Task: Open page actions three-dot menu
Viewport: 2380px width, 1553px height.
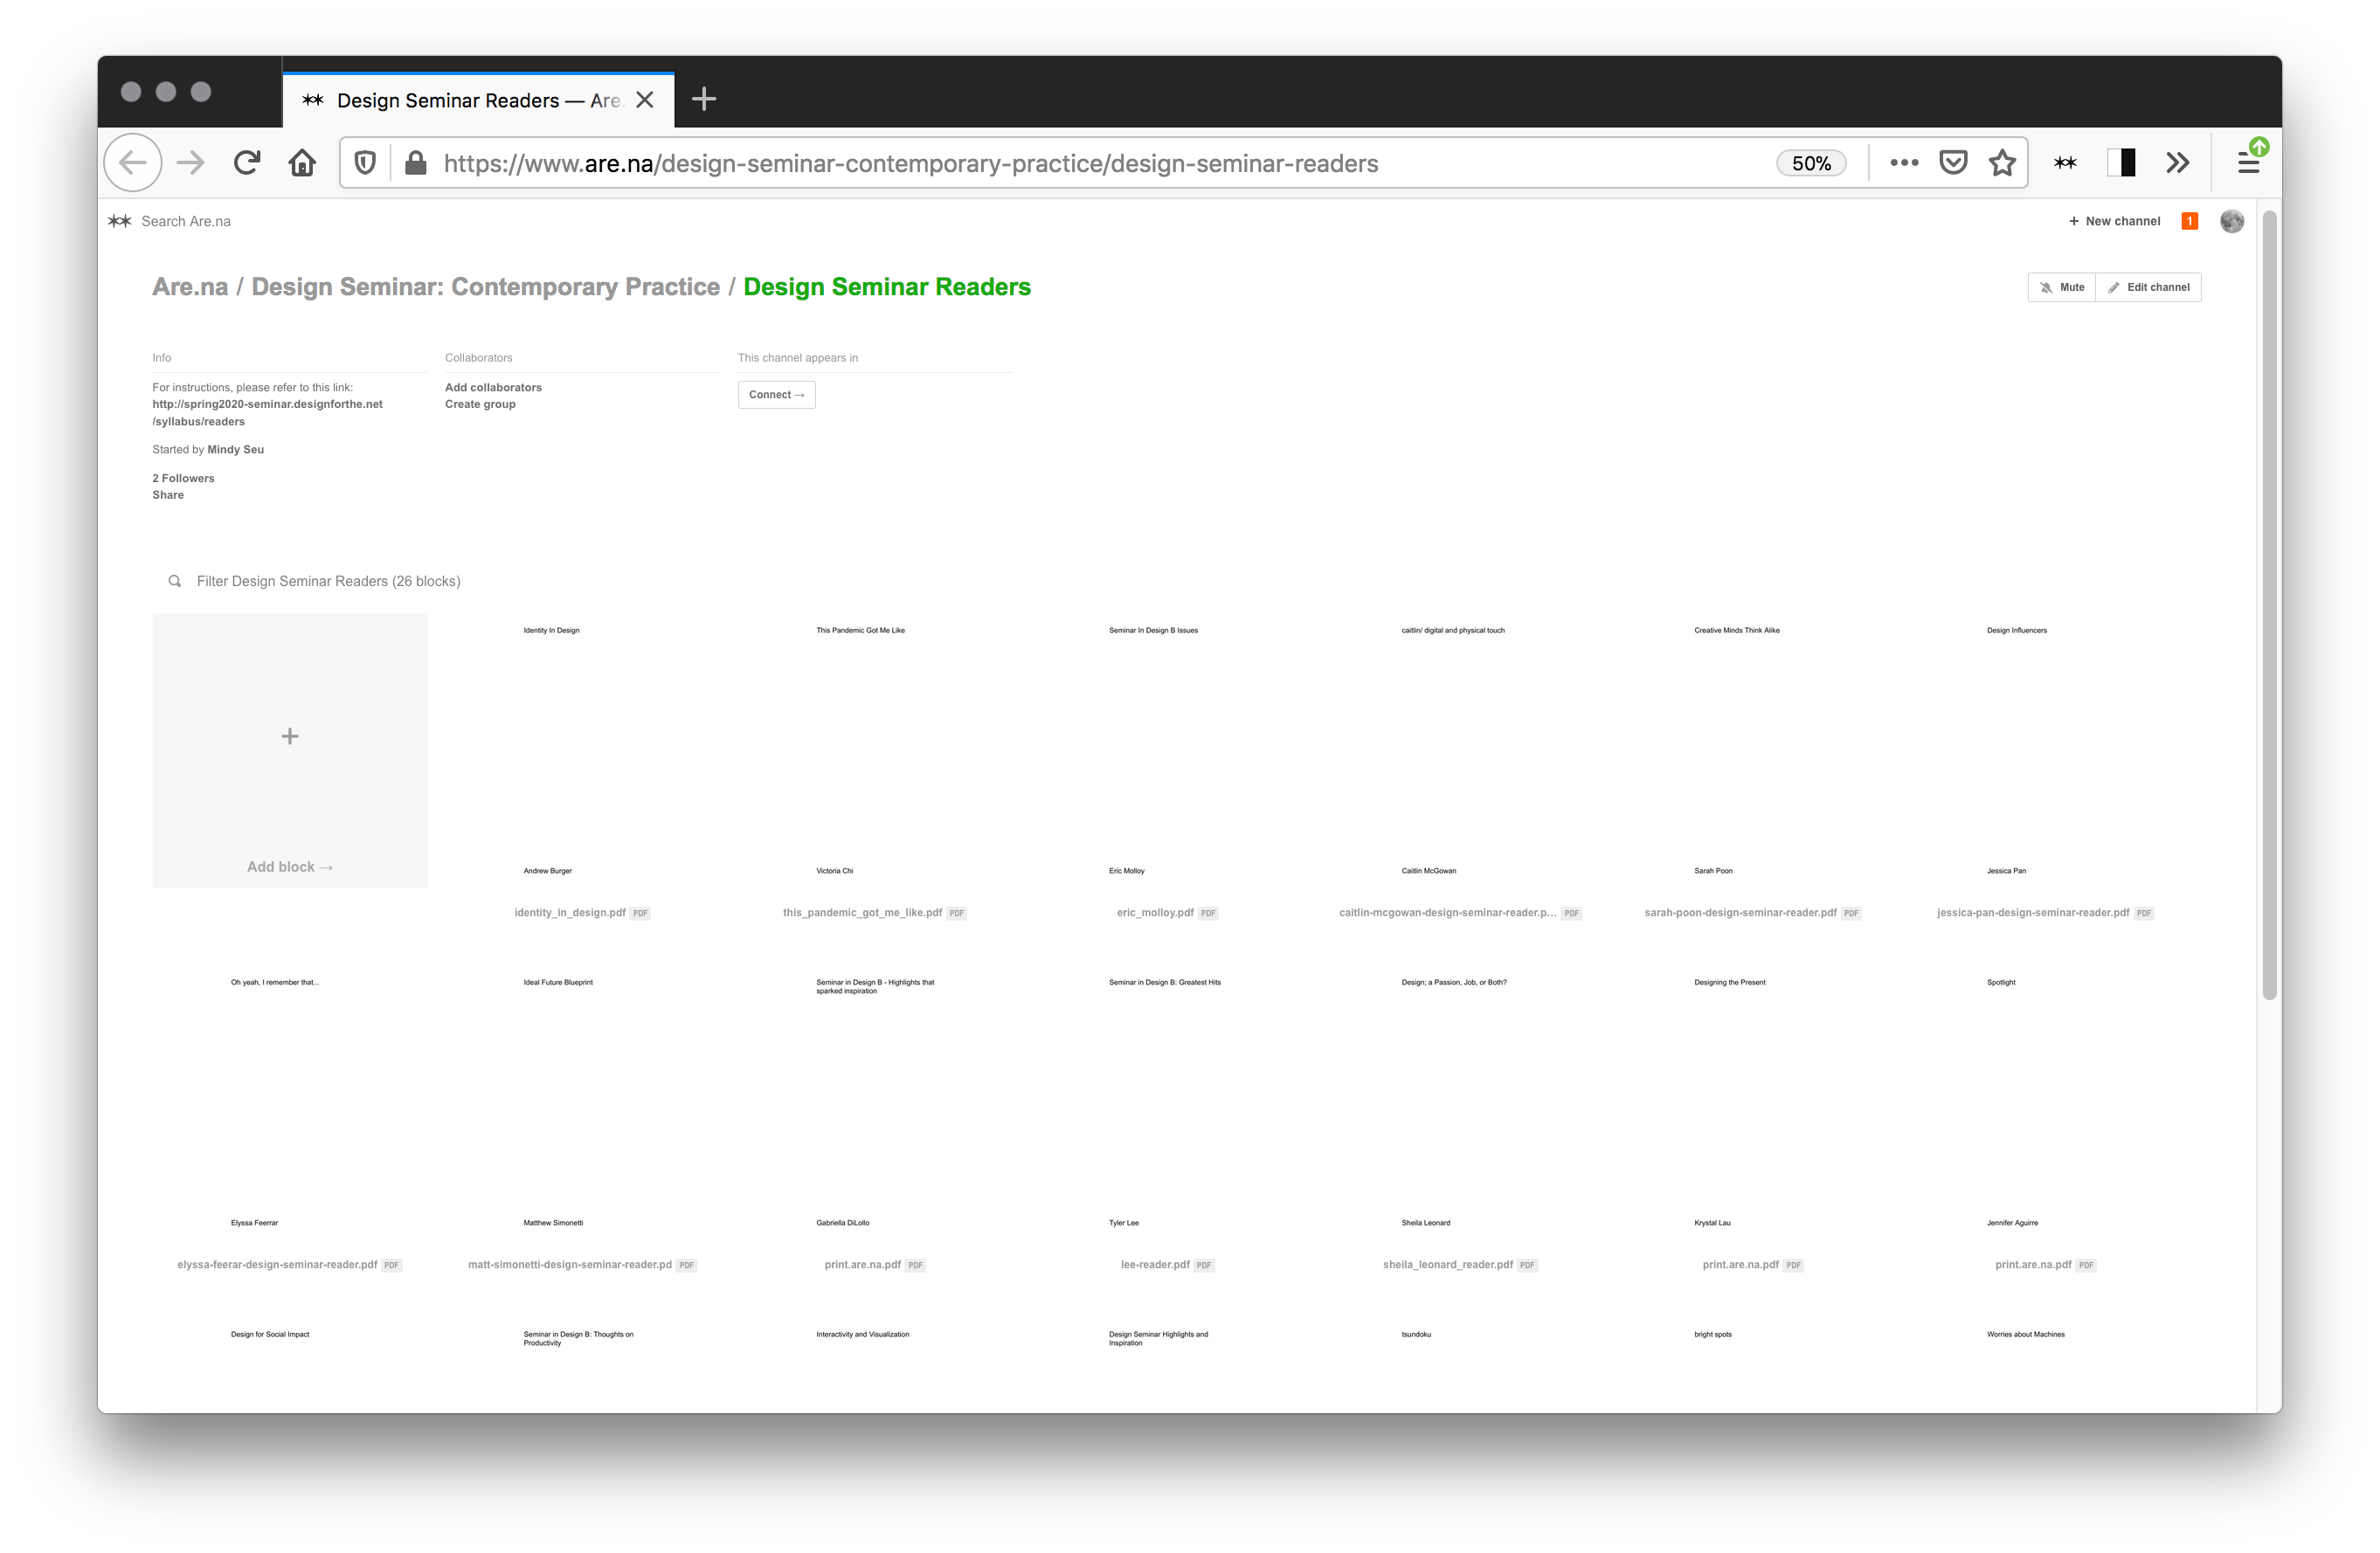Action: (1904, 163)
